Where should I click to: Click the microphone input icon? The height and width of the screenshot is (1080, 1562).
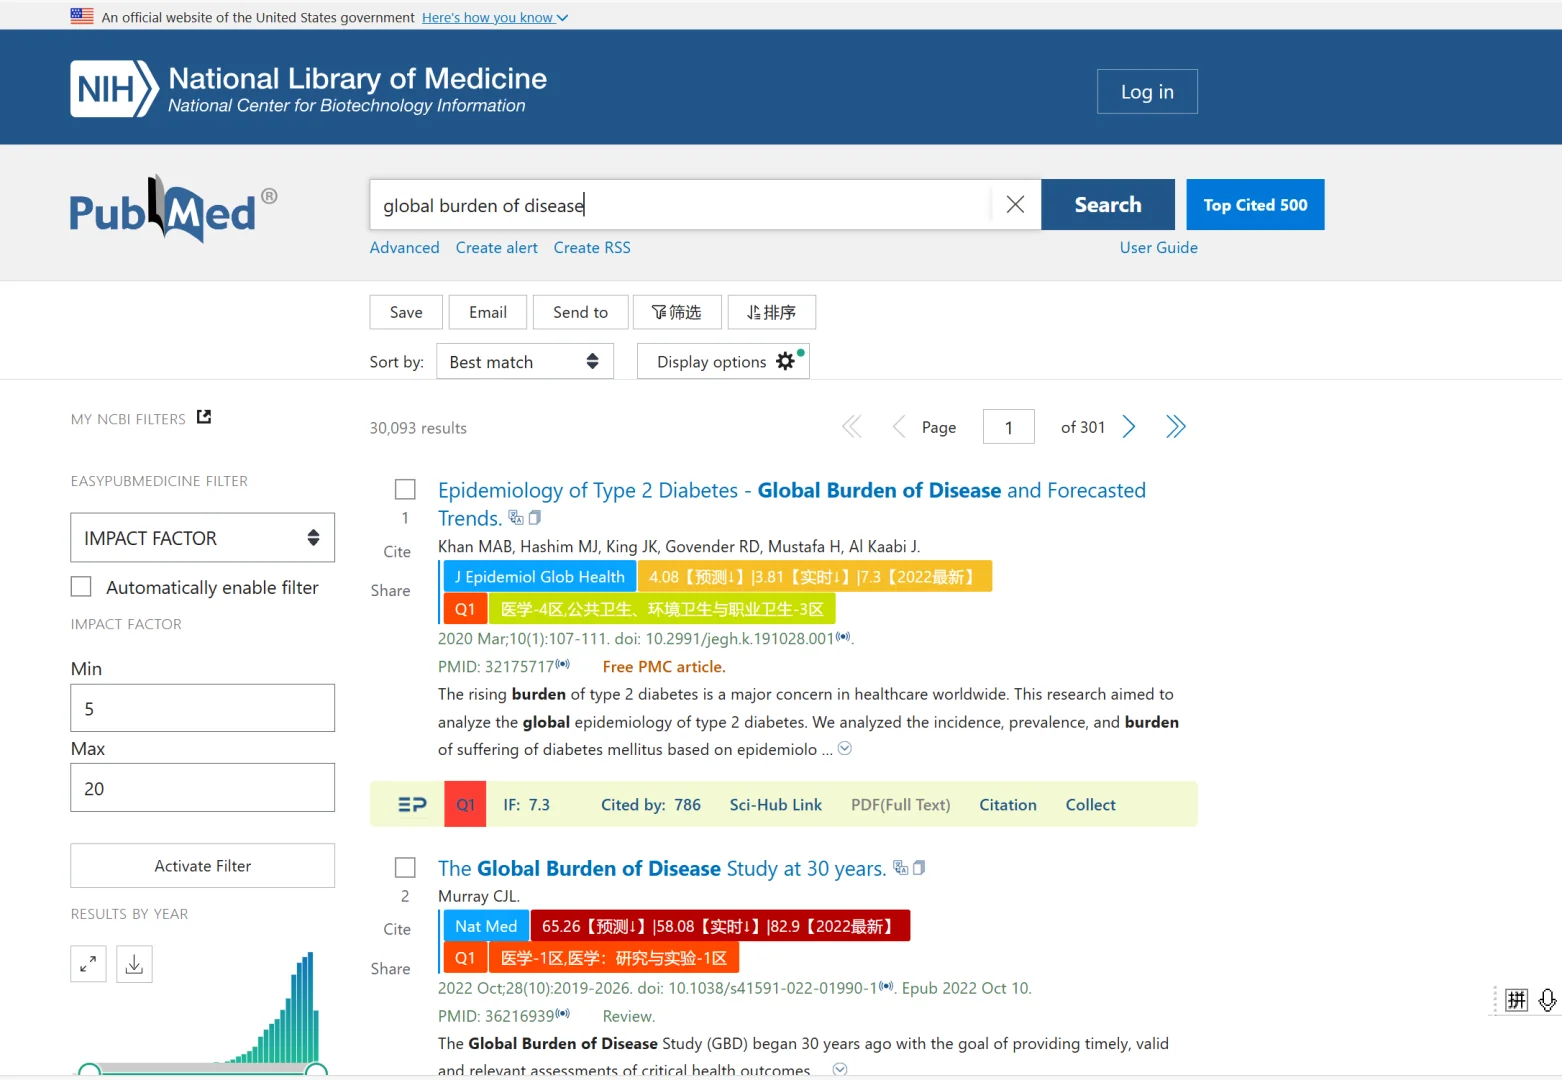[x=1547, y=1000]
